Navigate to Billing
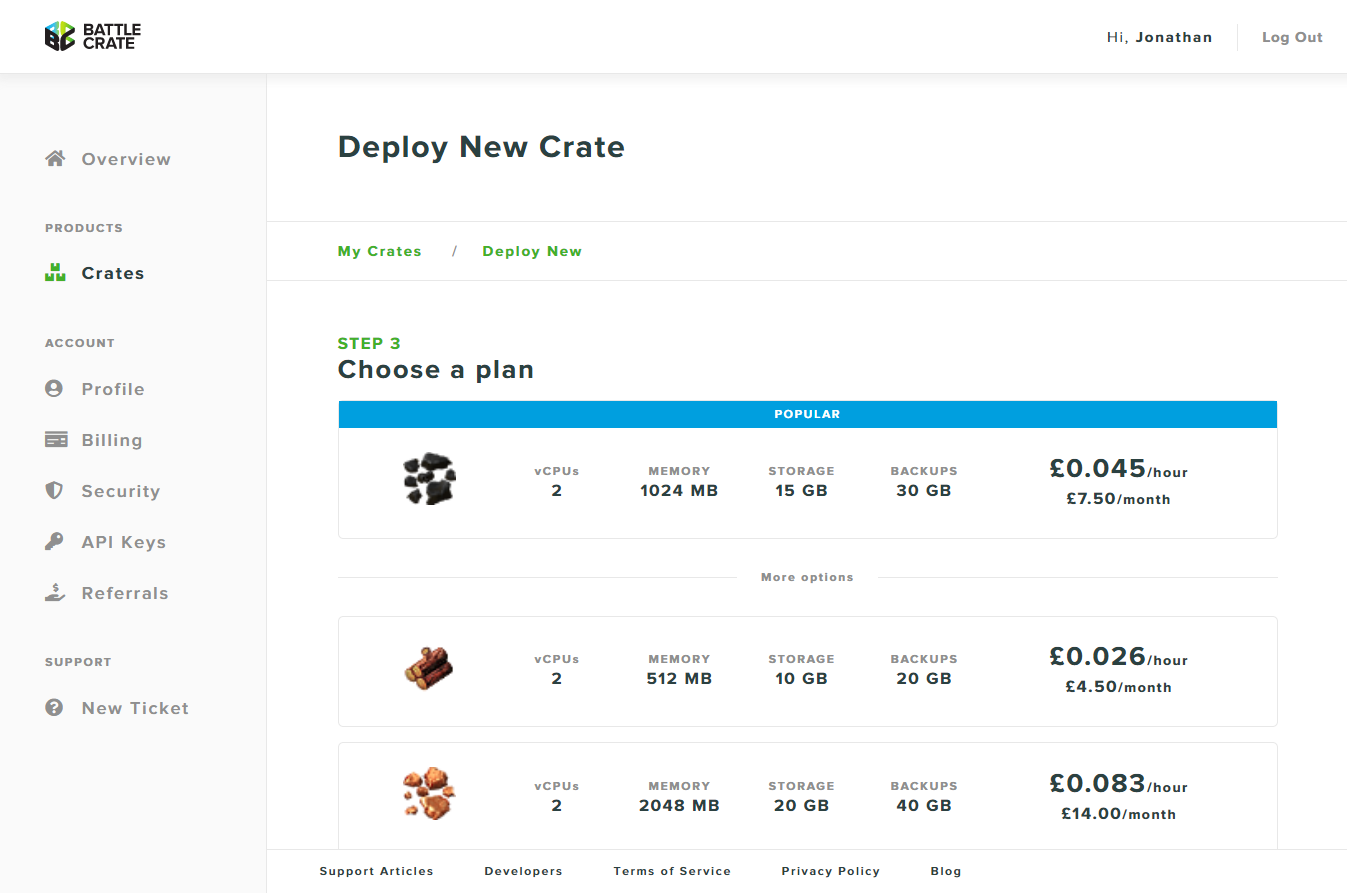Screen dimensions: 1347x893 [112, 440]
